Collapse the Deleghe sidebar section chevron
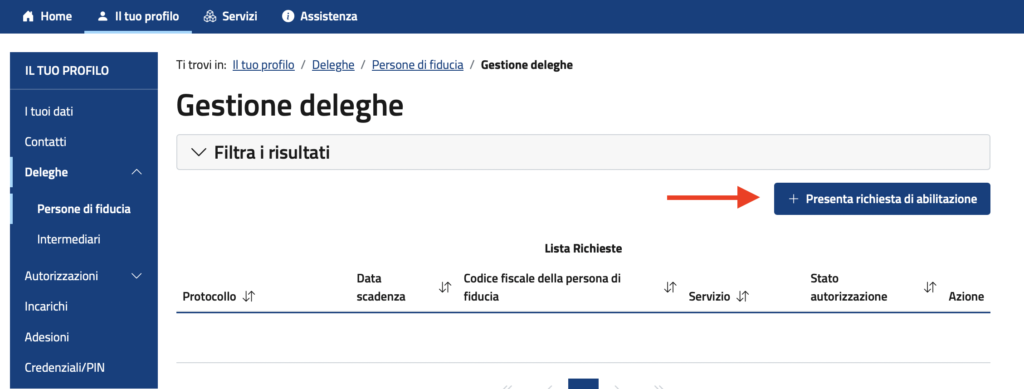Viewport: 1024px width, 389px height. tap(136, 172)
